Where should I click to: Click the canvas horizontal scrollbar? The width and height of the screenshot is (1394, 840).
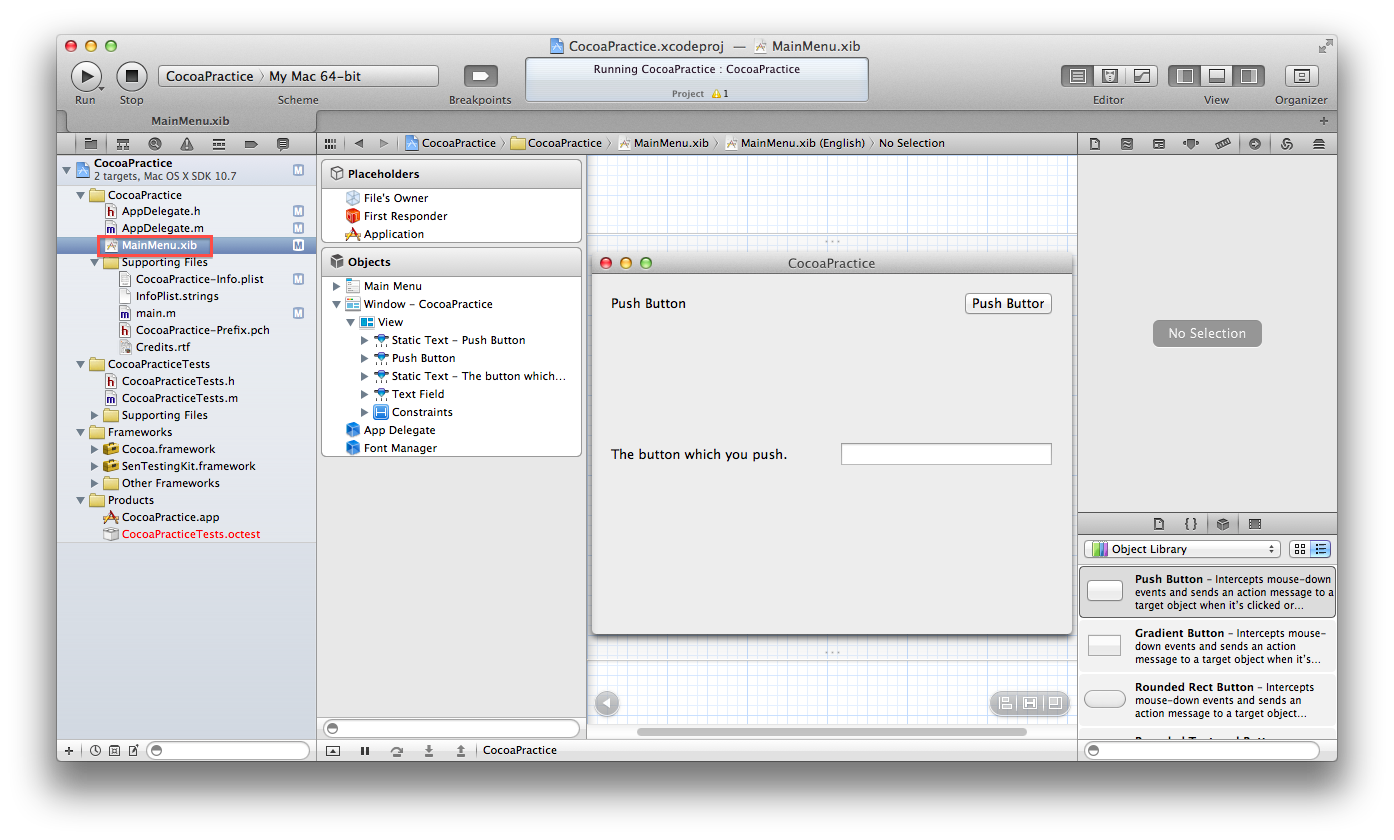[x=831, y=732]
